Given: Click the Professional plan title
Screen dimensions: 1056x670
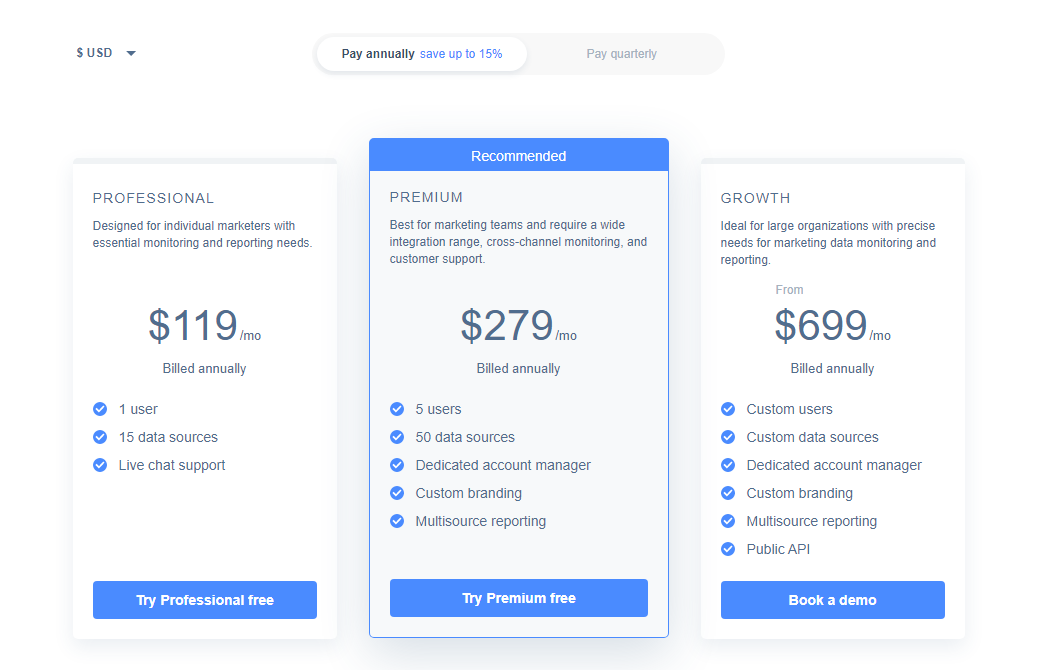Looking at the screenshot, I should click(x=154, y=198).
